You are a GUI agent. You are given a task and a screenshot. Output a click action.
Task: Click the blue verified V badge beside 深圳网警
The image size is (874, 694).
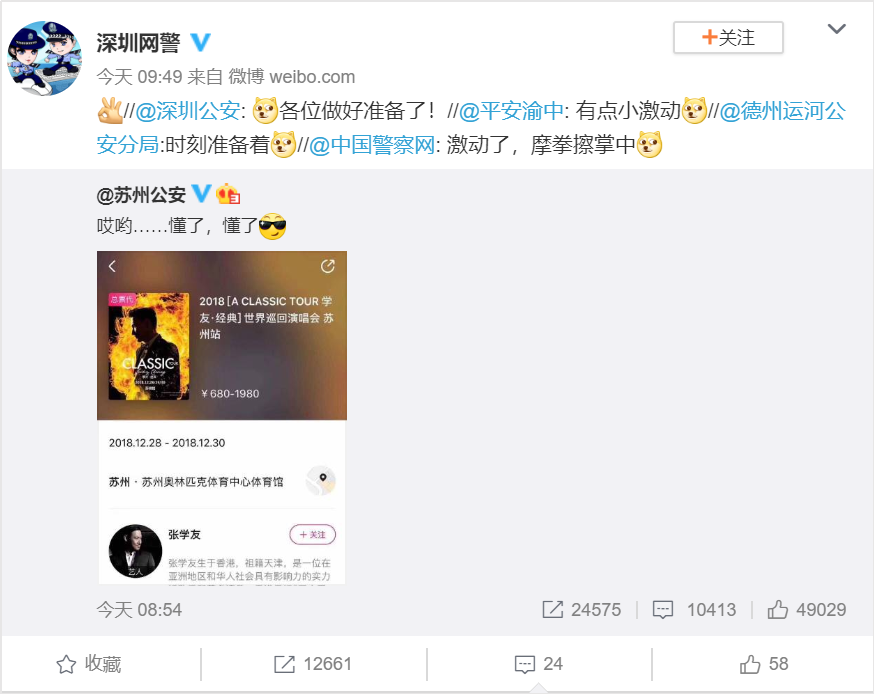[x=201, y=42]
